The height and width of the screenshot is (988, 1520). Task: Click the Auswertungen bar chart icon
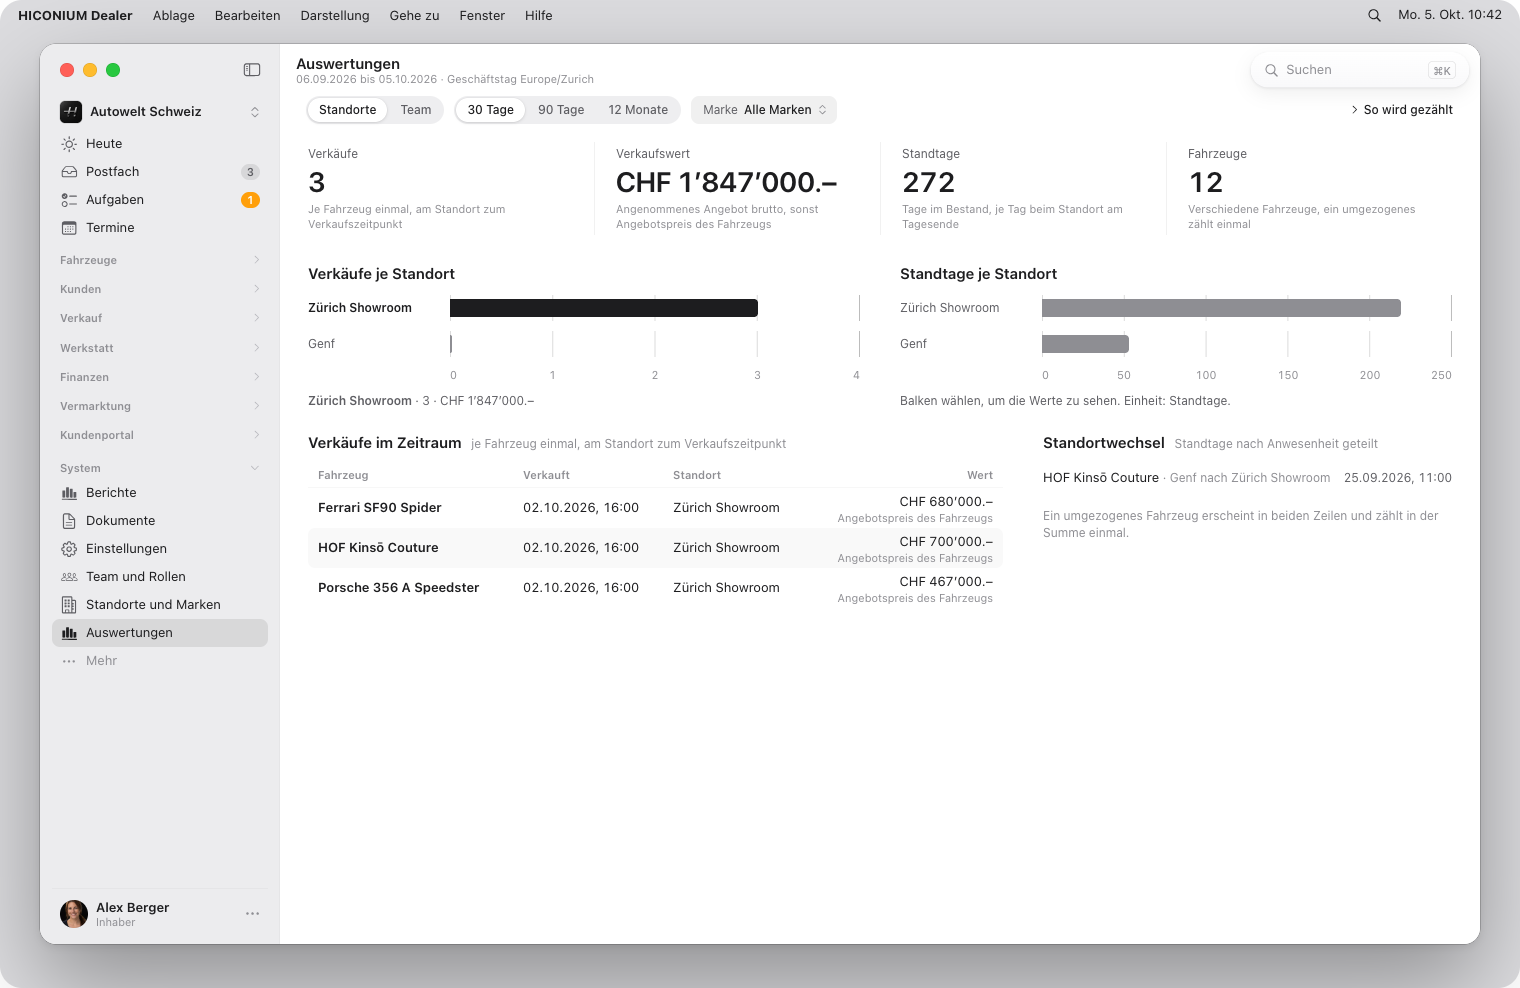point(69,633)
